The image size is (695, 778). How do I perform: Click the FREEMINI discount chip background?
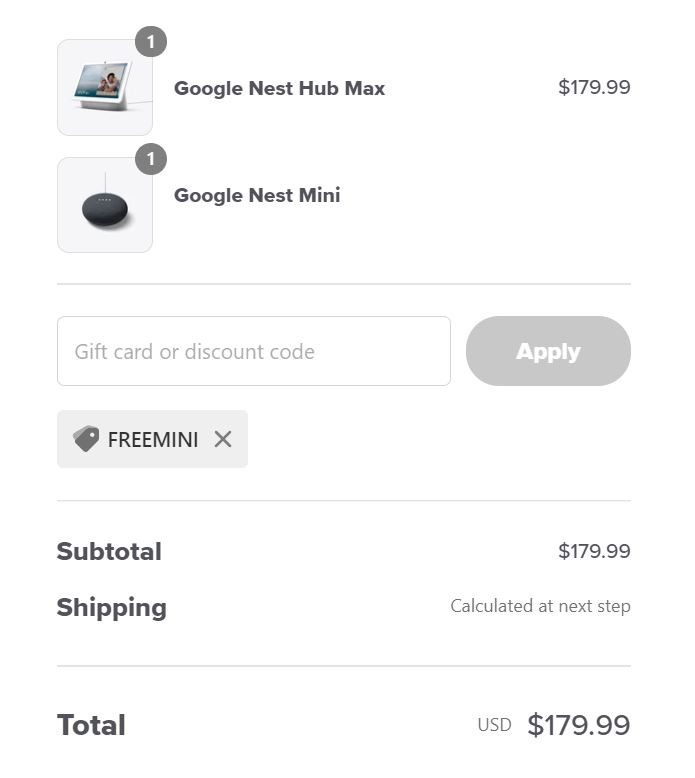[152, 439]
